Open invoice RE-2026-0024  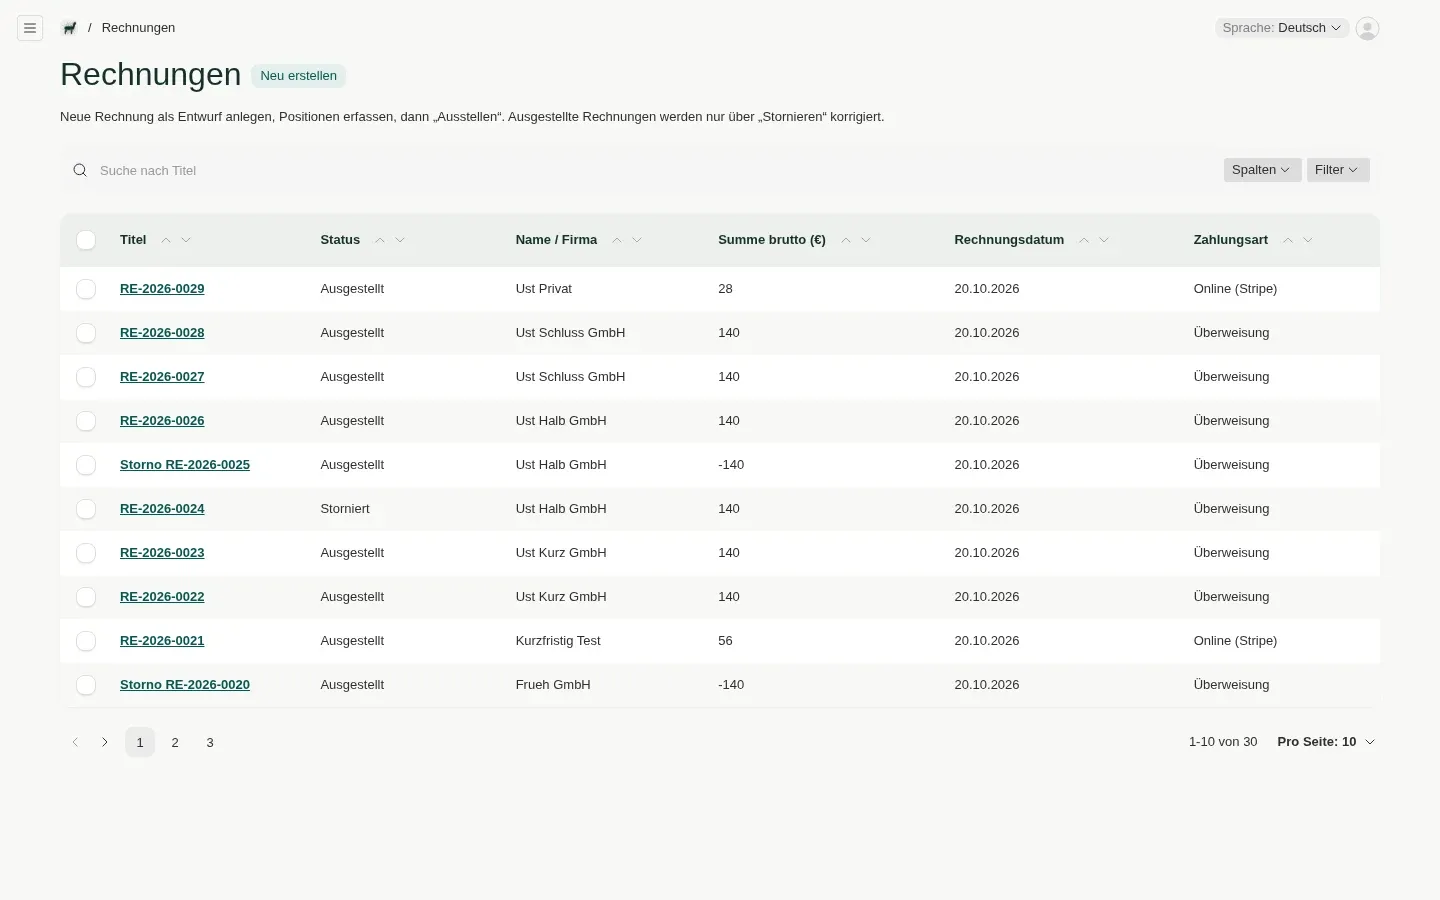pyautogui.click(x=162, y=509)
